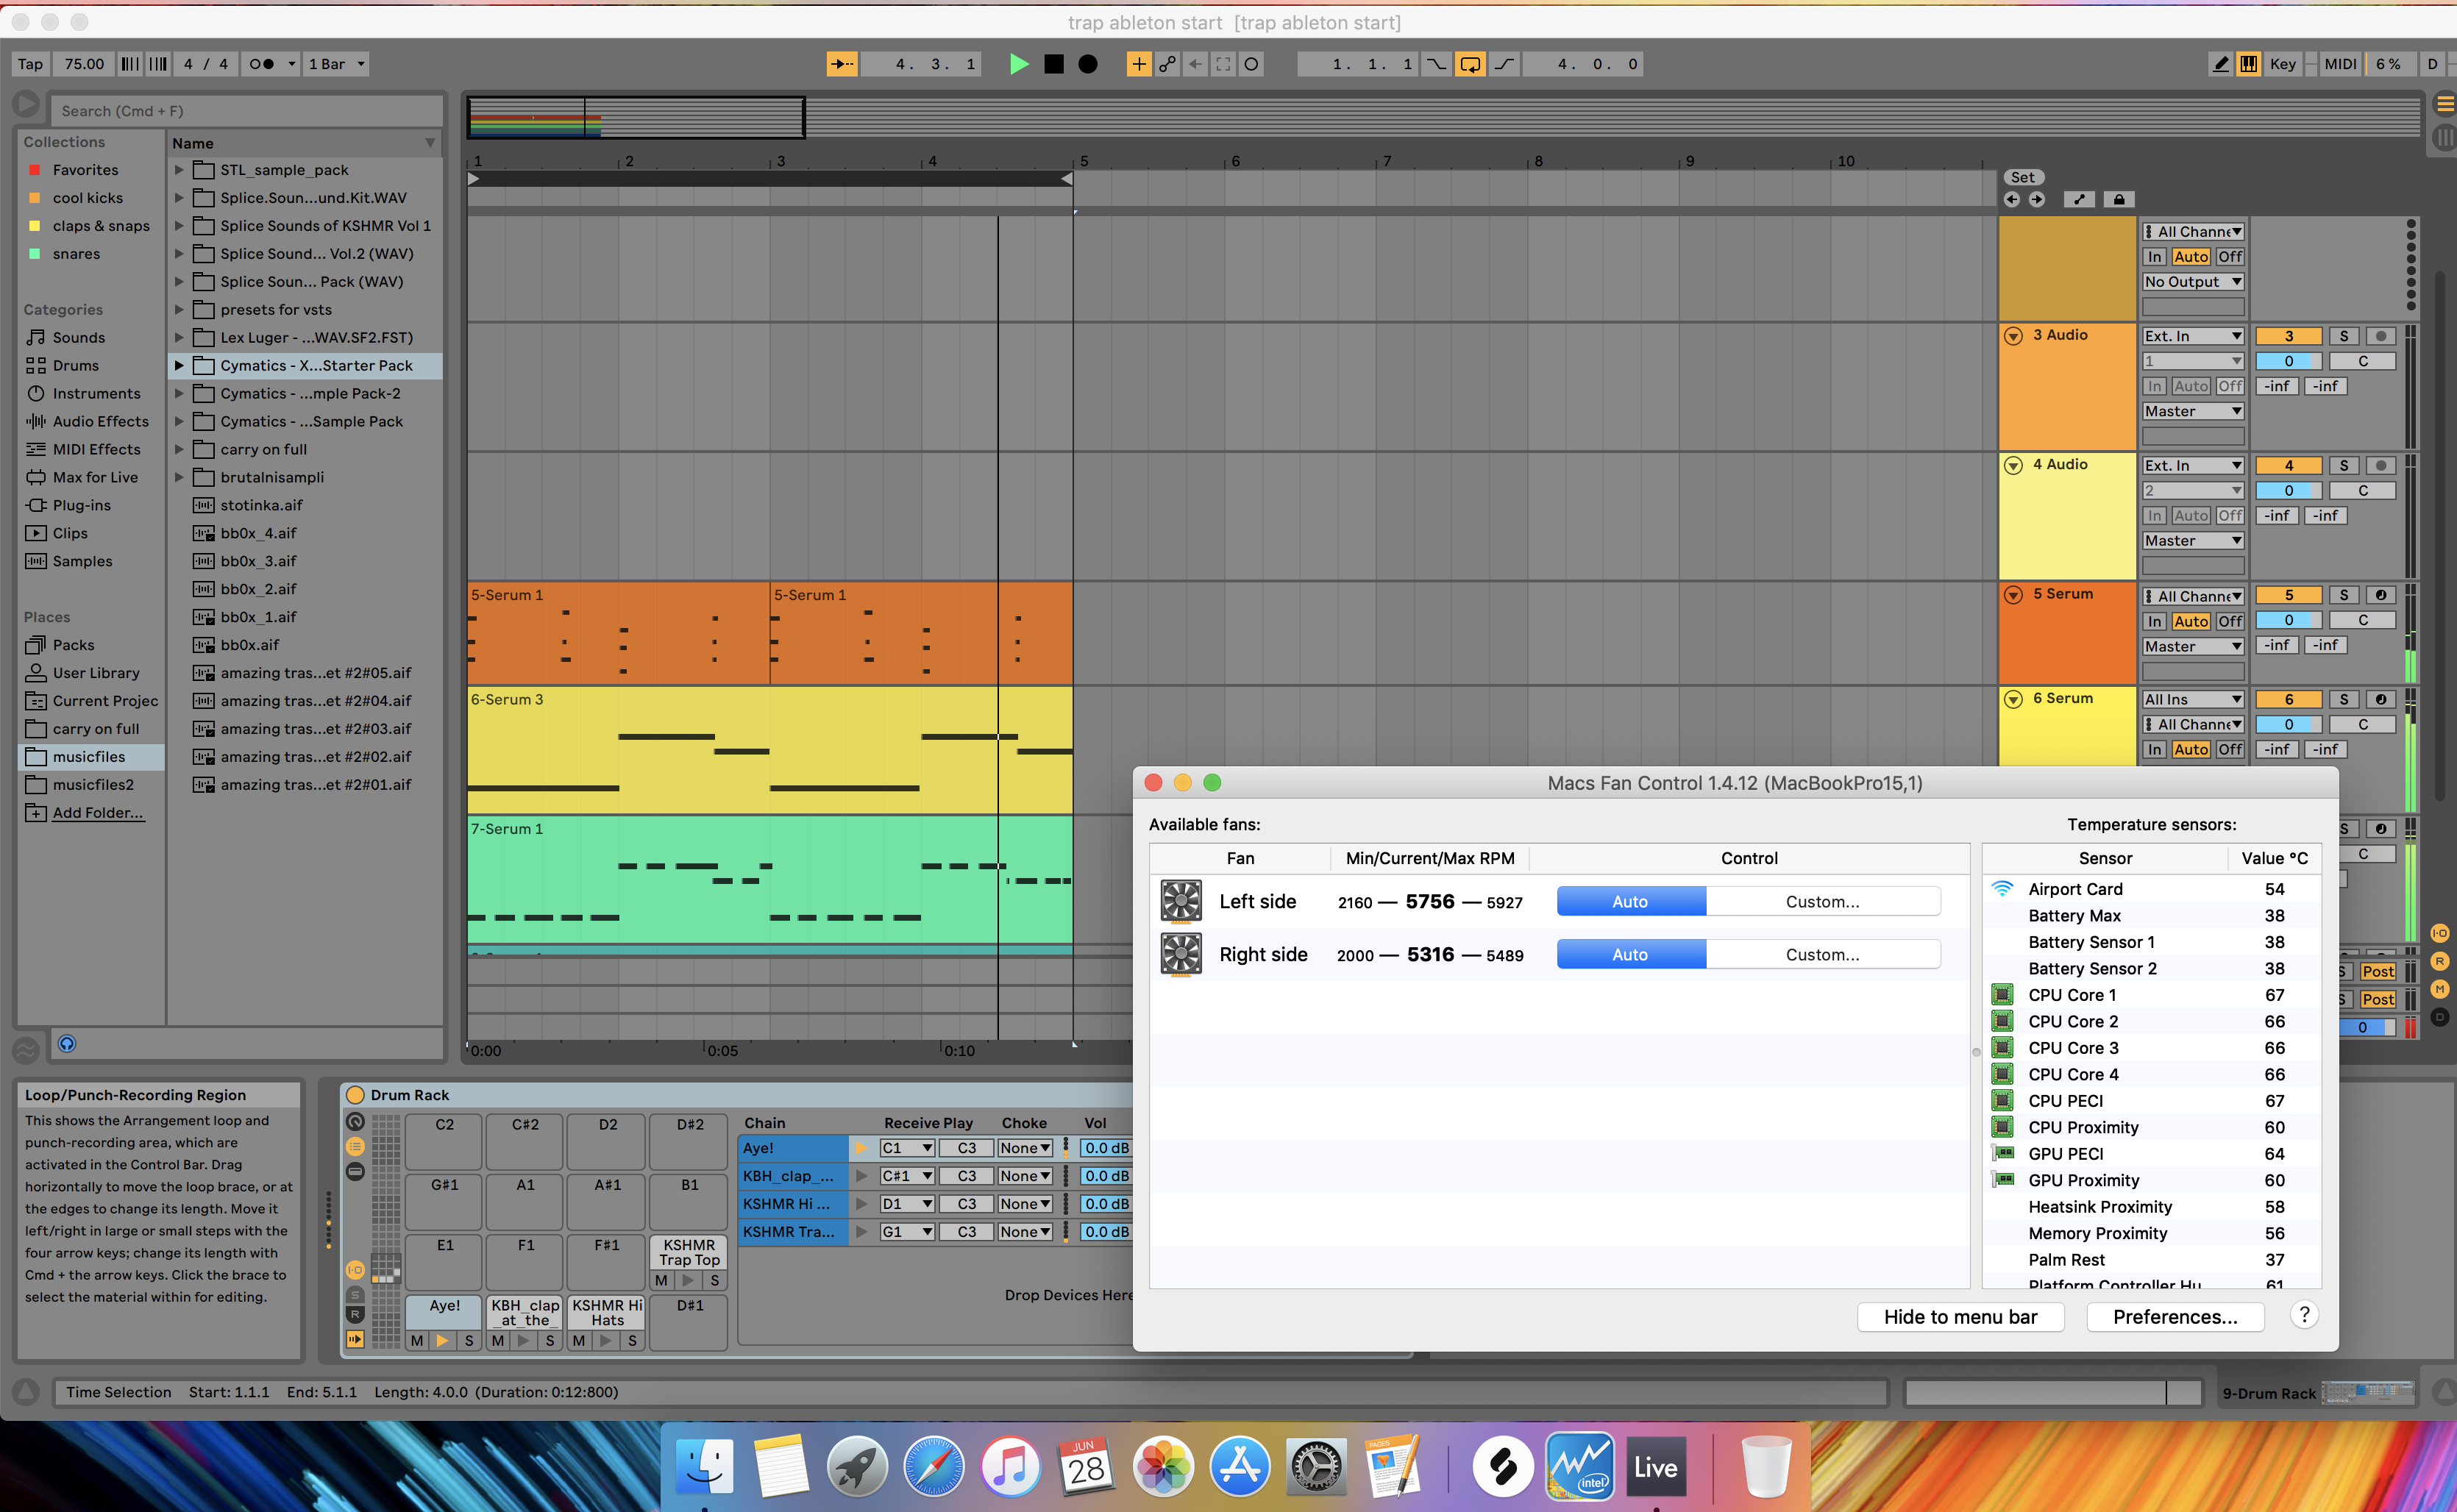2457x1512 pixels.
Task: Open the Samples category
Action: tap(82, 562)
